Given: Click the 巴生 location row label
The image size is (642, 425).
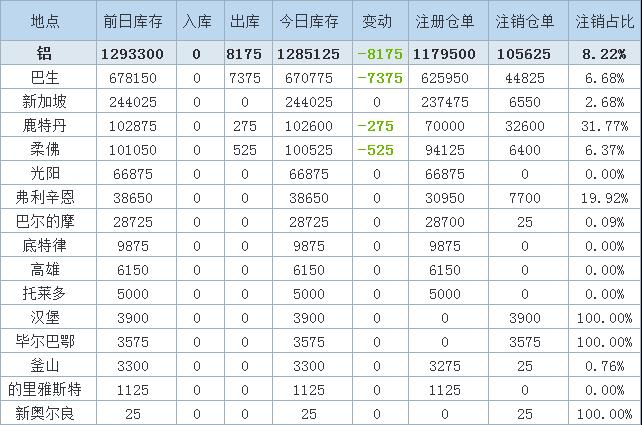Looking at the screenshot, I should 45,78.
